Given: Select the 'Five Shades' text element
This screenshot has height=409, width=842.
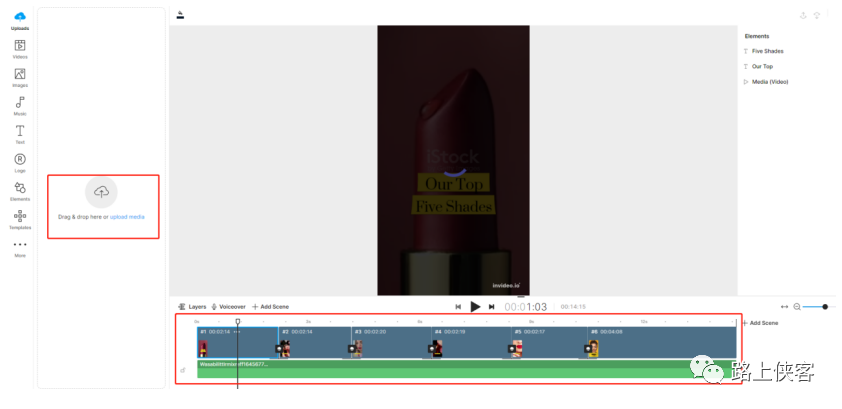Looking at the screenshot, I should [x=767, y=51].
